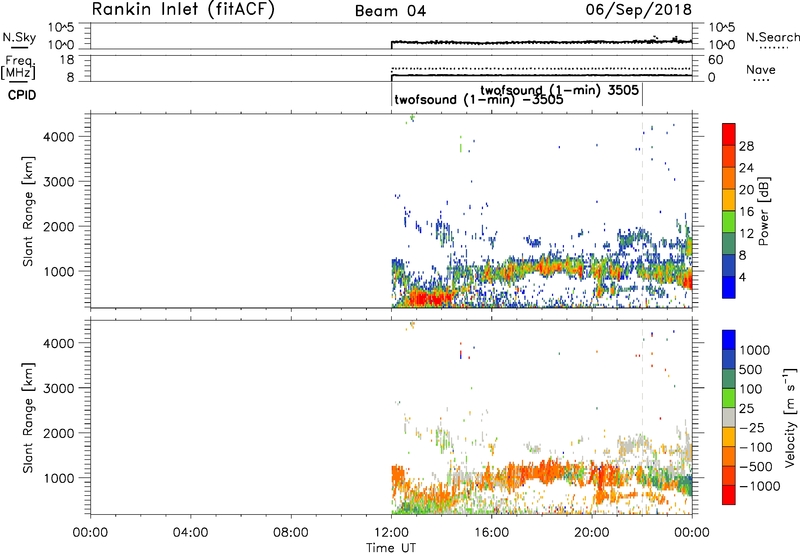The image size is (800, 554).
Task: Click the dashed vertical CPID change line in the velocity panel
Action: [x=642, y=377]
